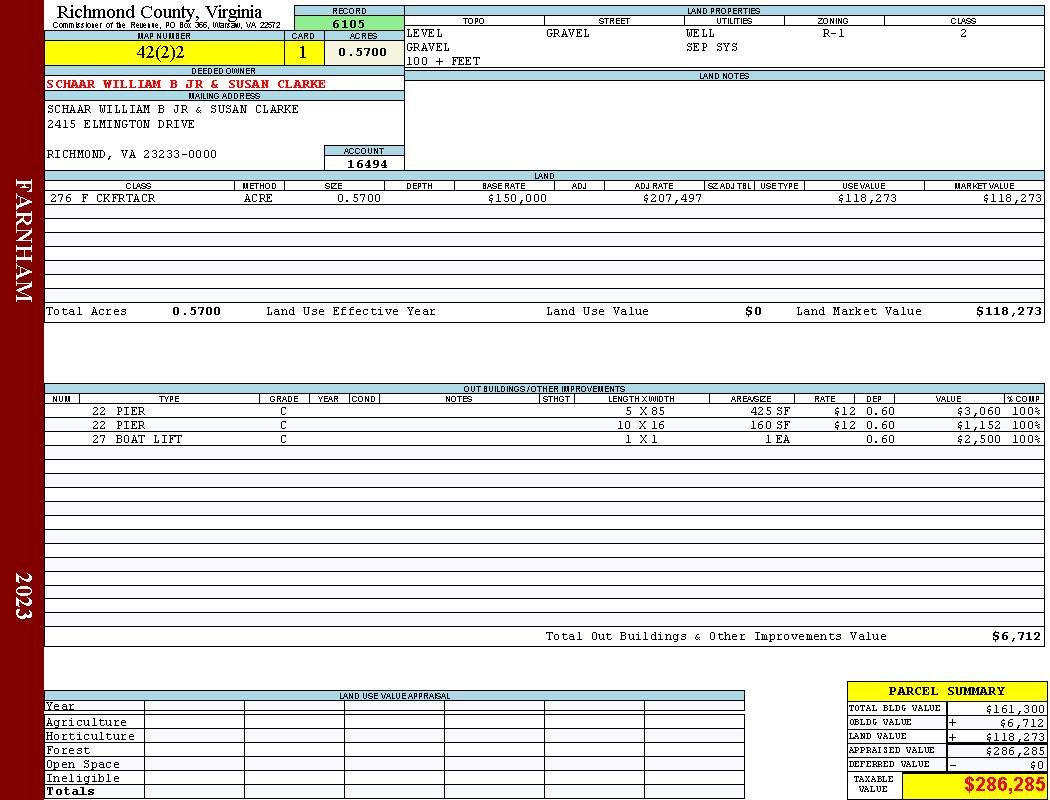Click zoning value R-1
This screenshot has height=800, width=1050.
(834, 33)
